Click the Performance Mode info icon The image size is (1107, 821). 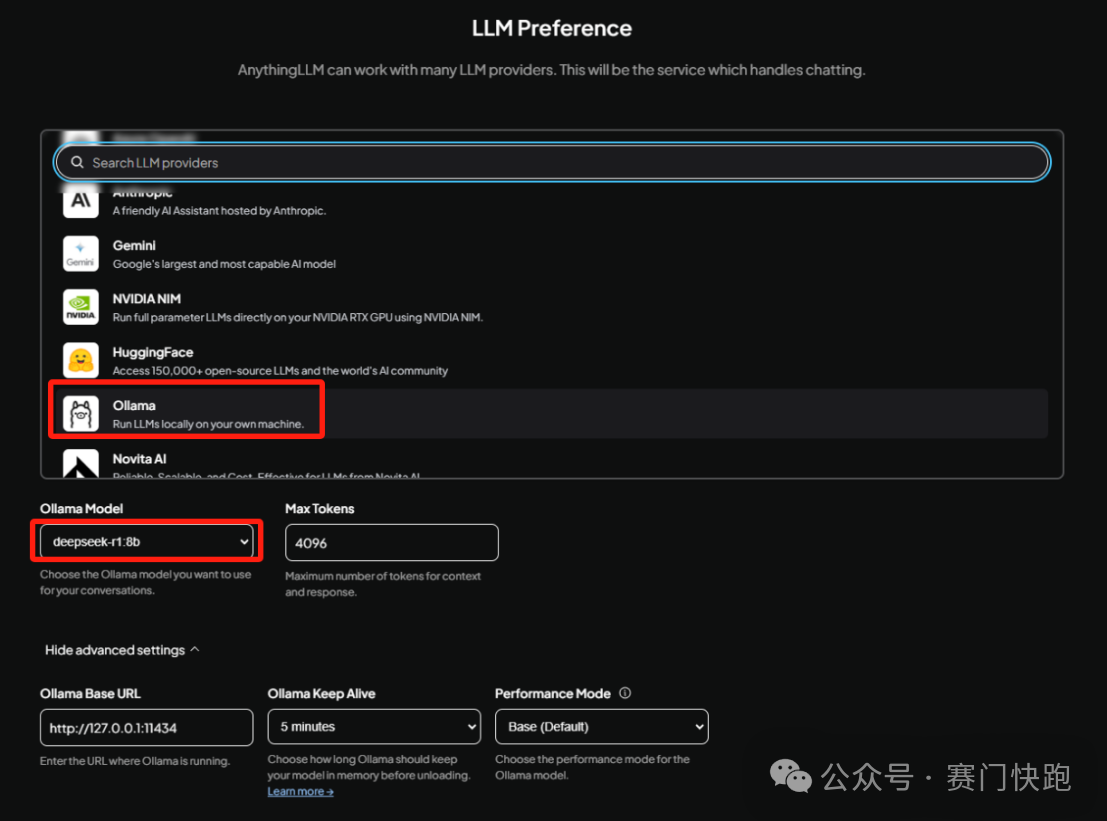pyautogui.click(x=625, y=693)
